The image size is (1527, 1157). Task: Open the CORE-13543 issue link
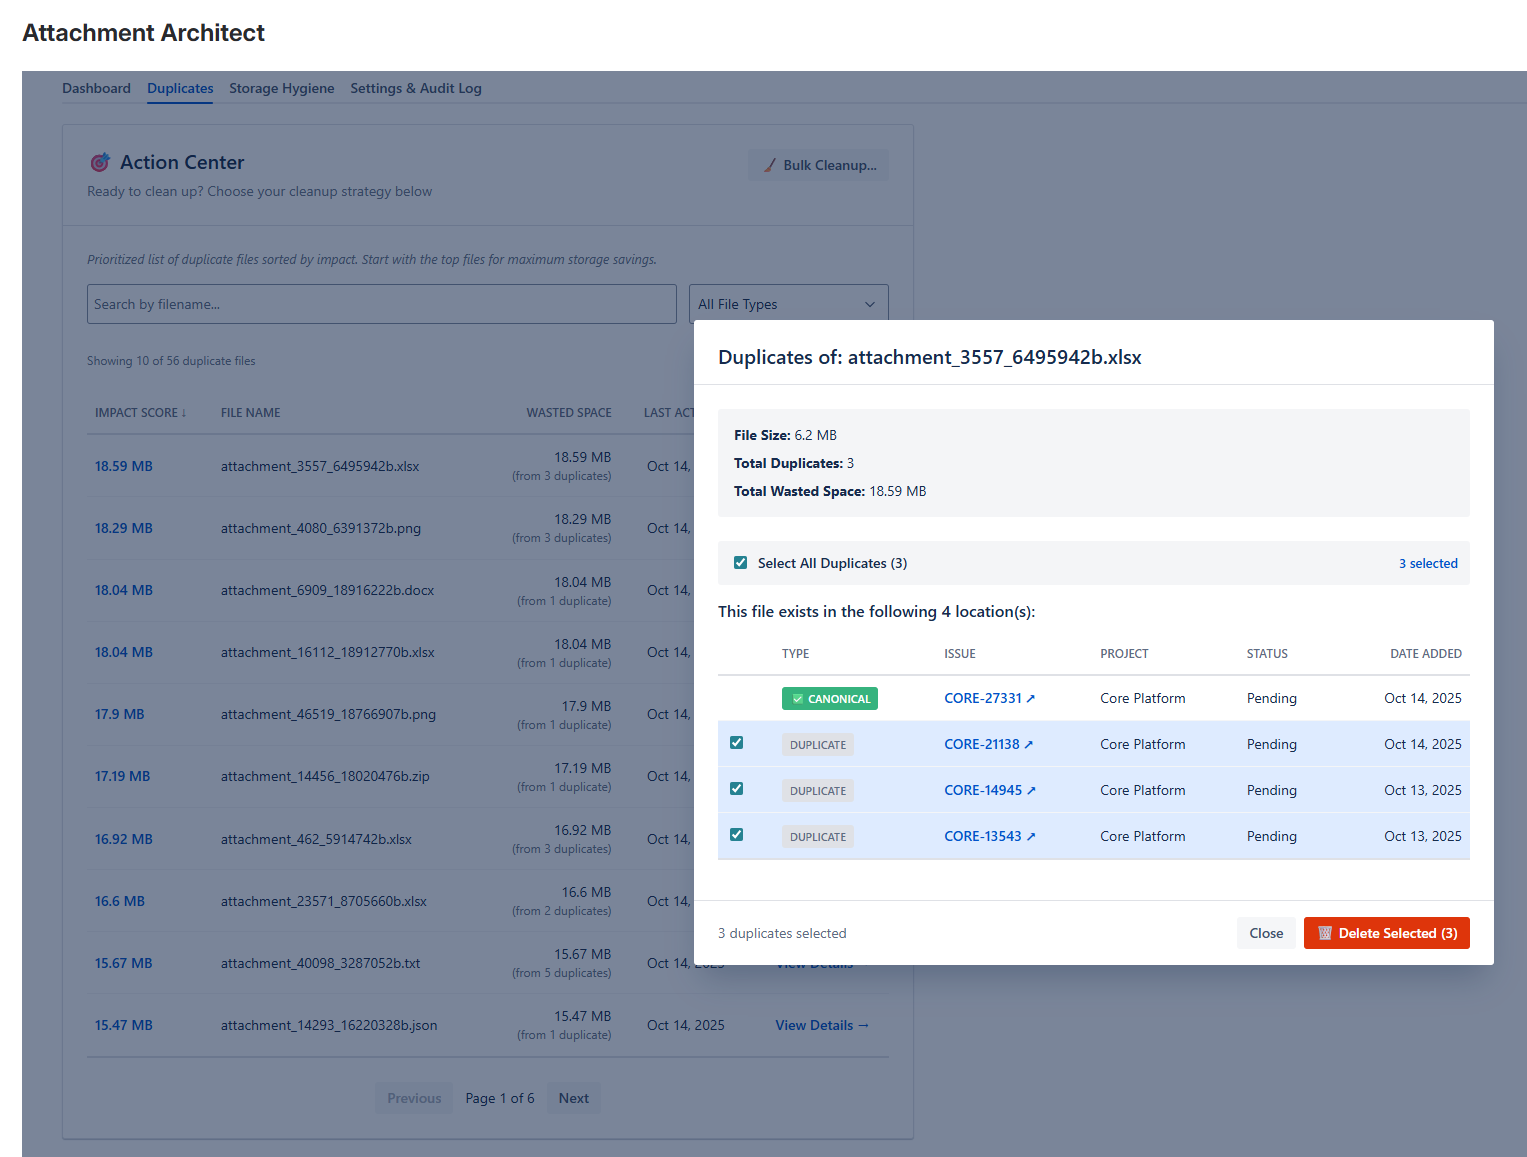(x=985, y=835)
